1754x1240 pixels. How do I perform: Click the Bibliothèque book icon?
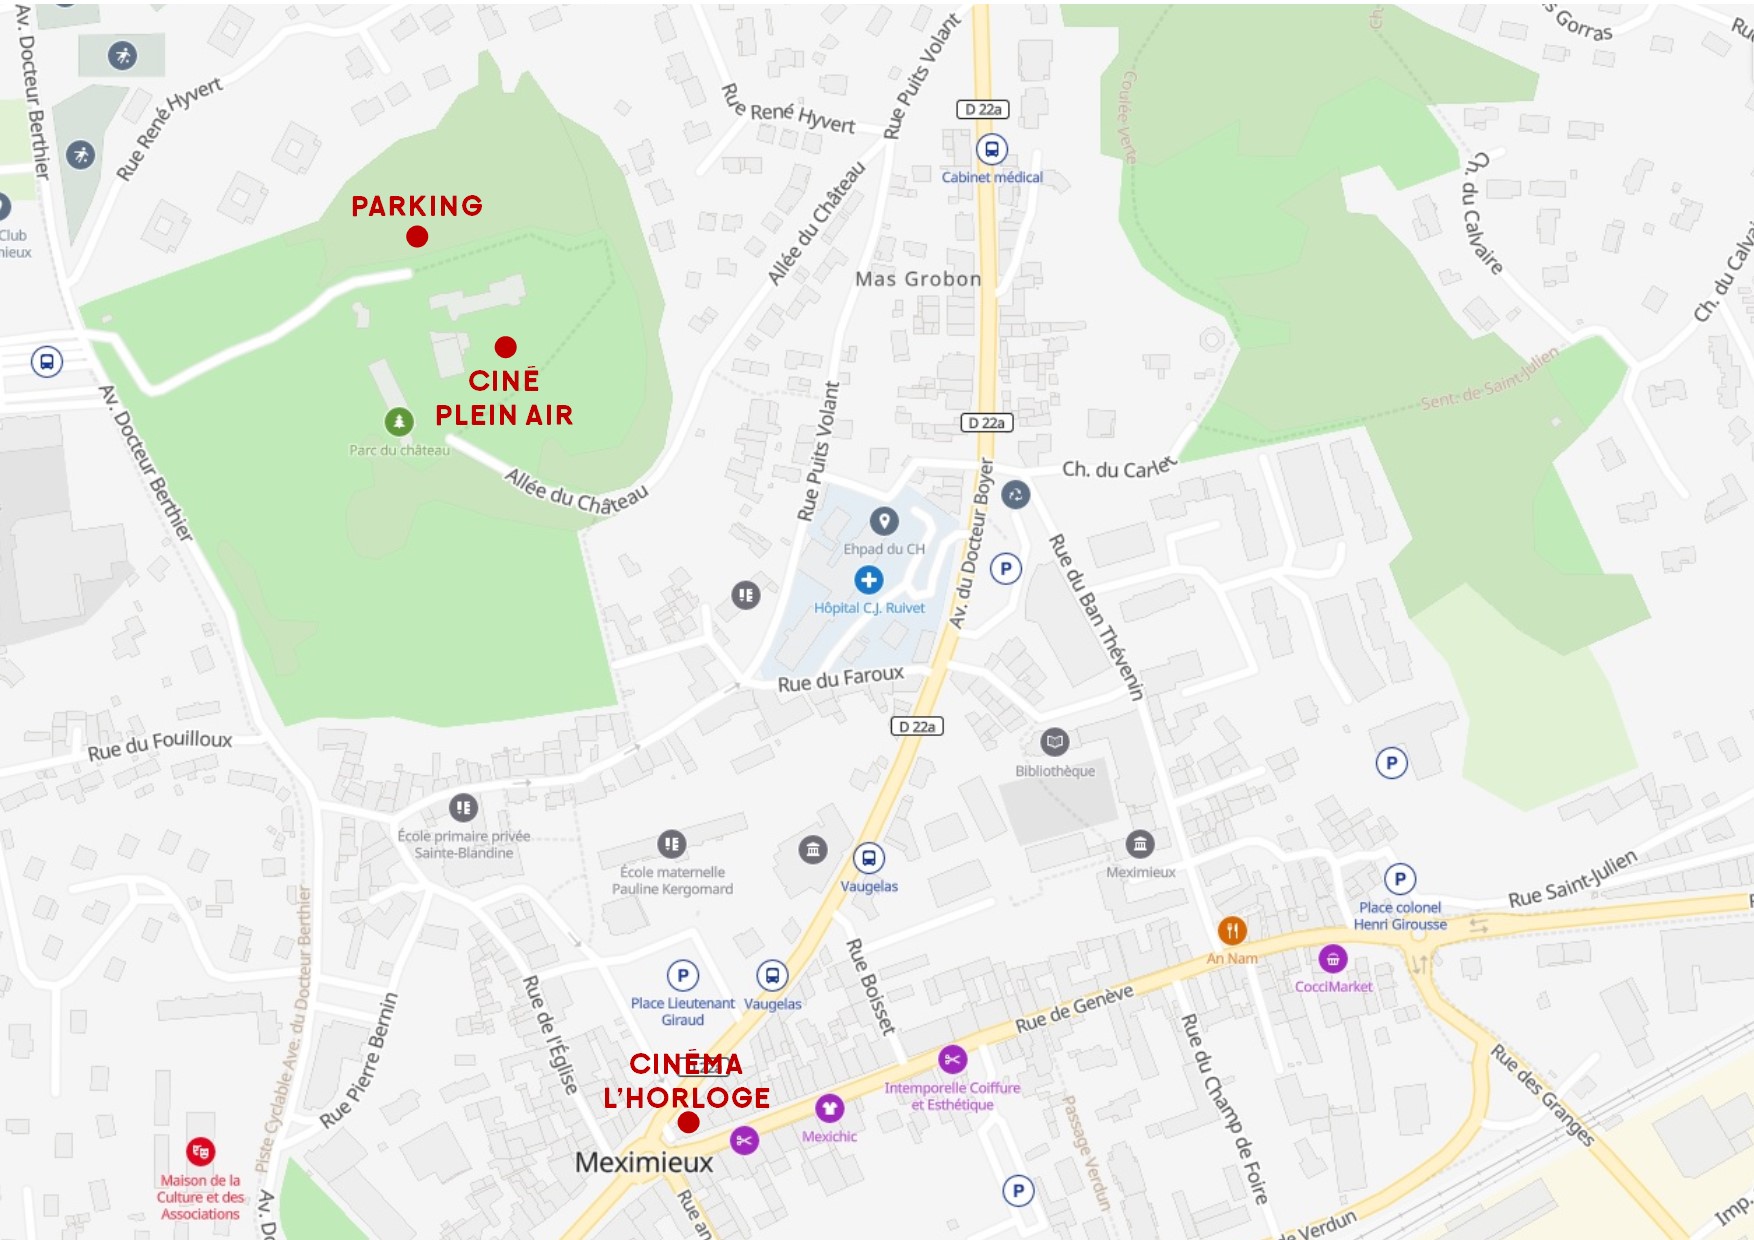point(1054,742)
